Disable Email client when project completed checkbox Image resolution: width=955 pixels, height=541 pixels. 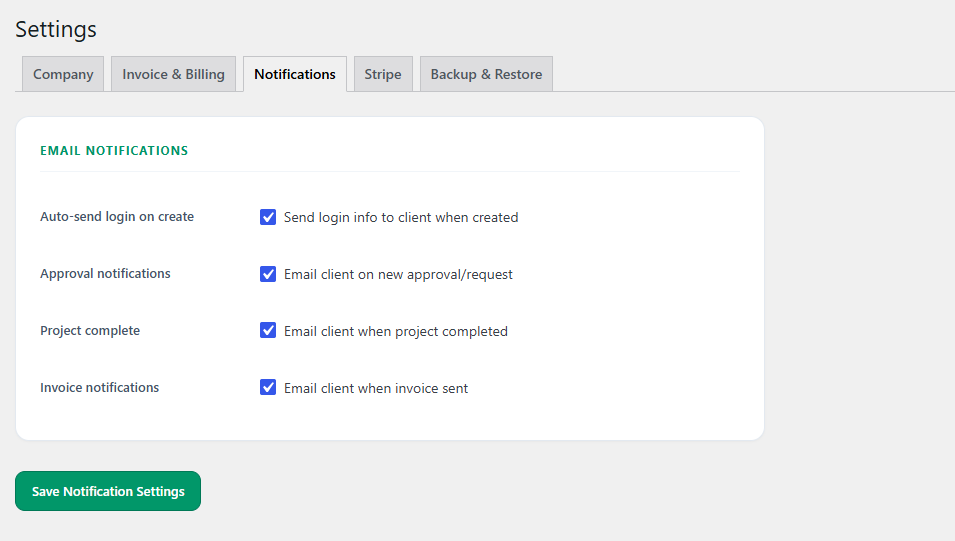(268, 330)
